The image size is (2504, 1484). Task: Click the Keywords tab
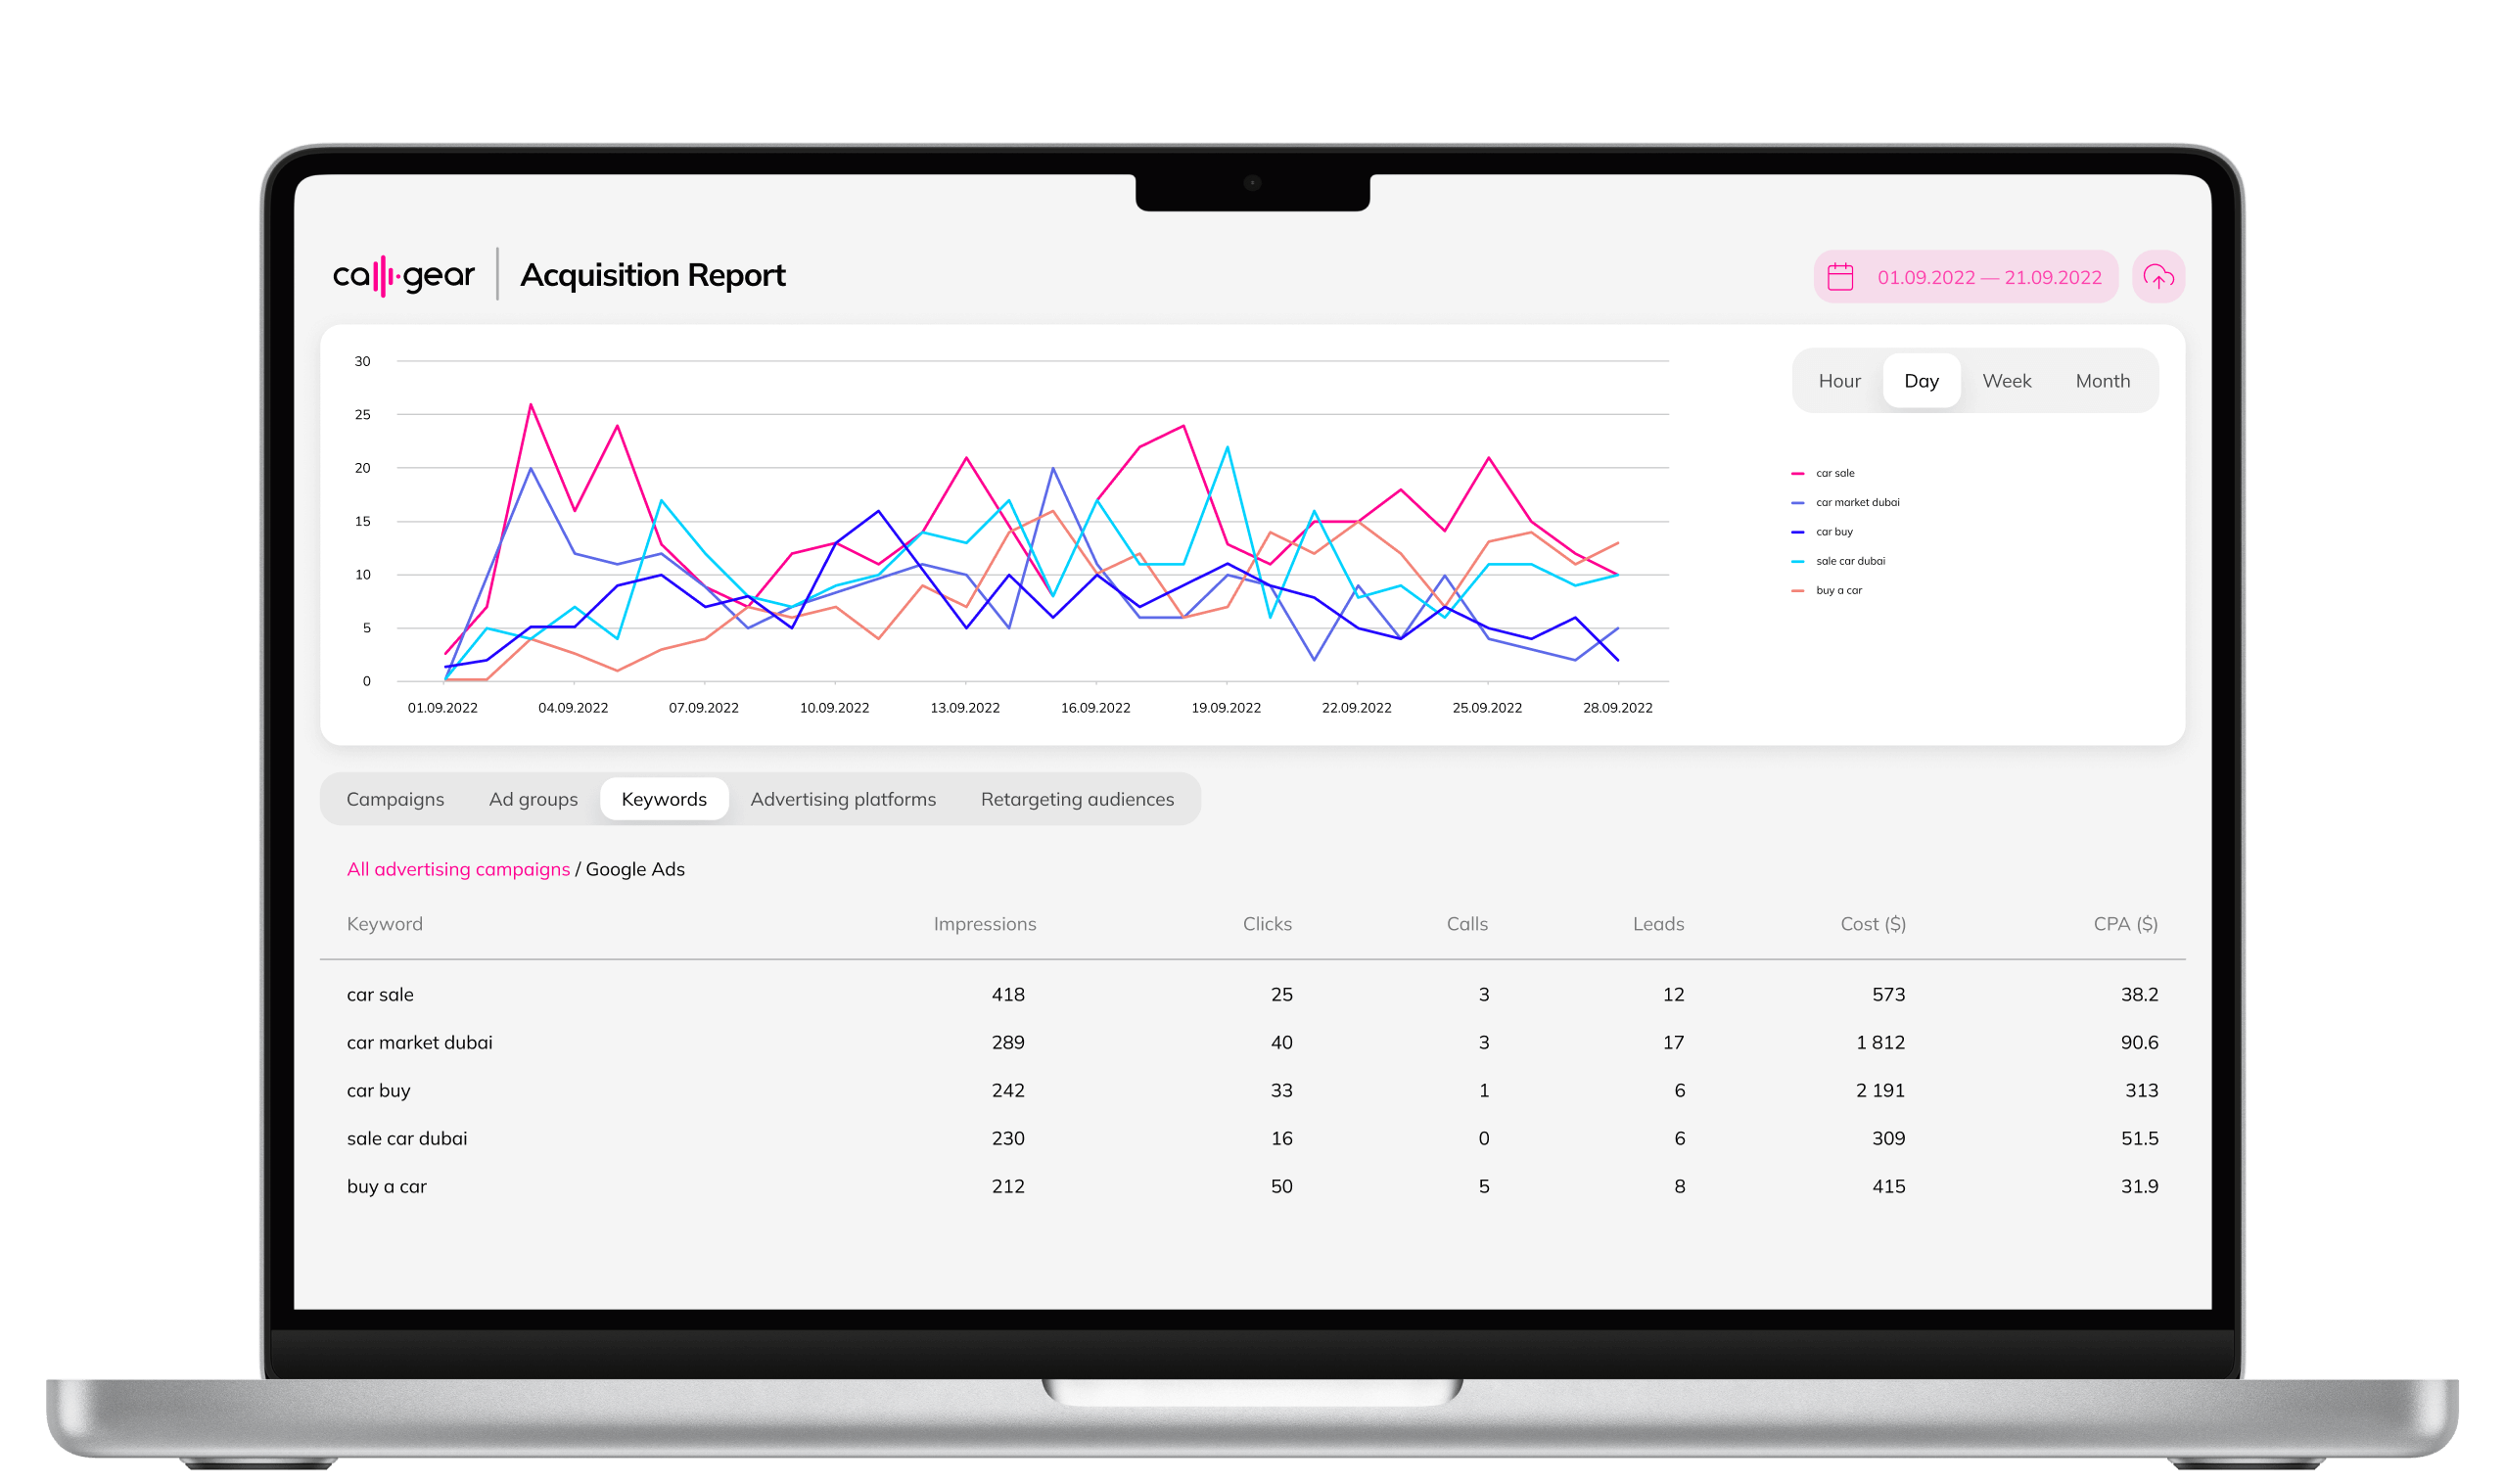[662, 799]
